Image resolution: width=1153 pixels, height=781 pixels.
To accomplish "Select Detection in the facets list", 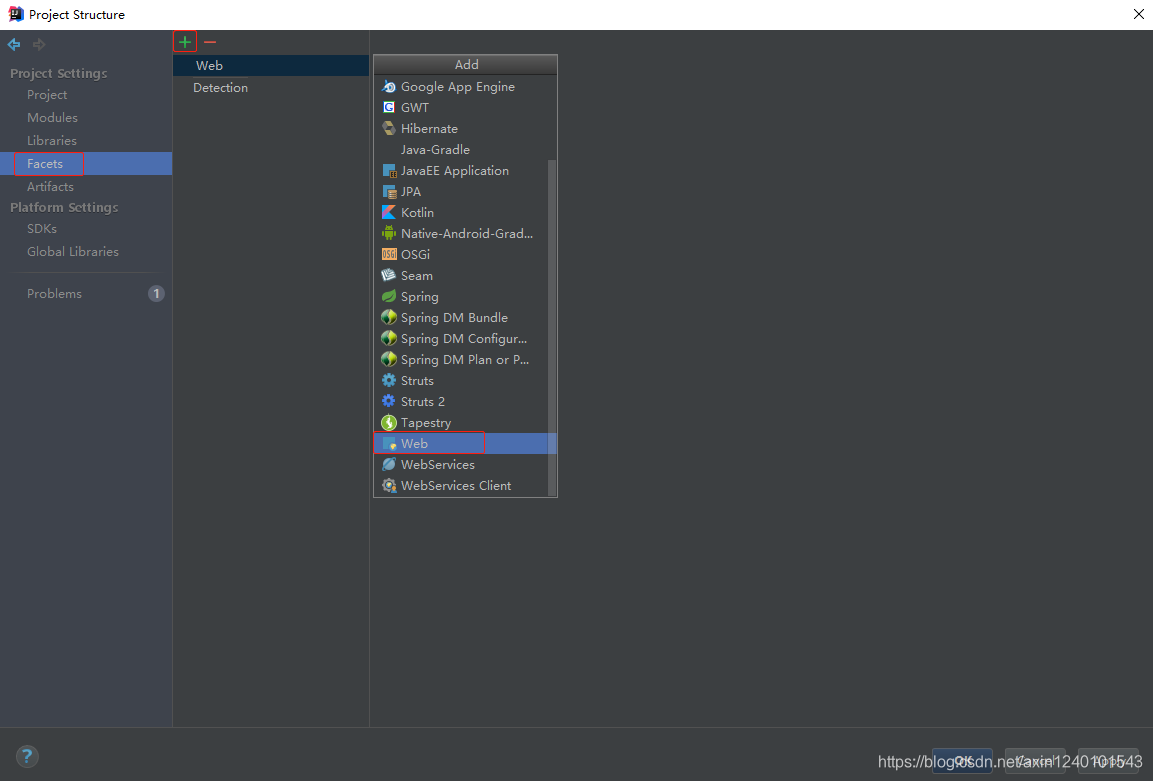I will [271, 88].
